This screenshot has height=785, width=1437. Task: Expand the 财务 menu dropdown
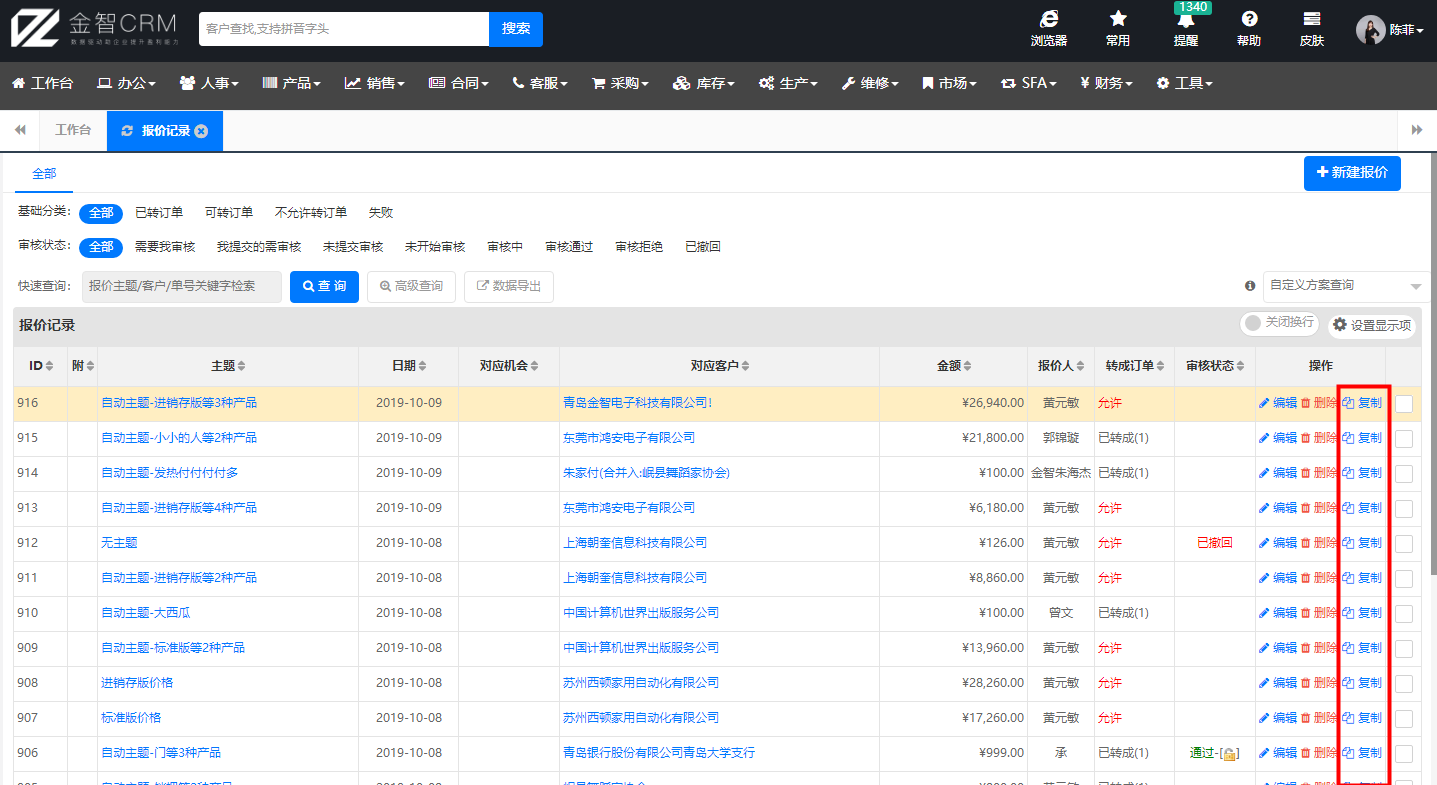[1106, 83]
